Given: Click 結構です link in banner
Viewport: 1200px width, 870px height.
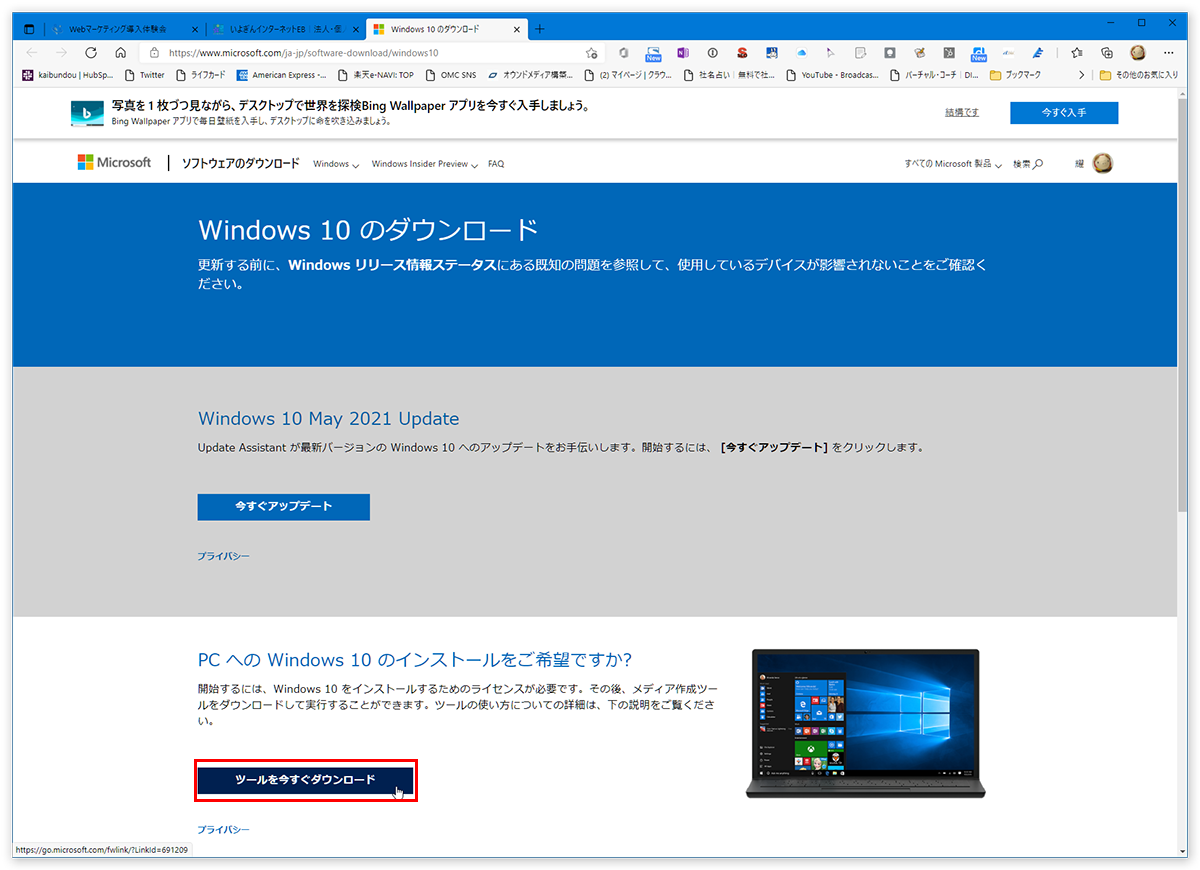Looking at the screenshot, I should [962, 113].
